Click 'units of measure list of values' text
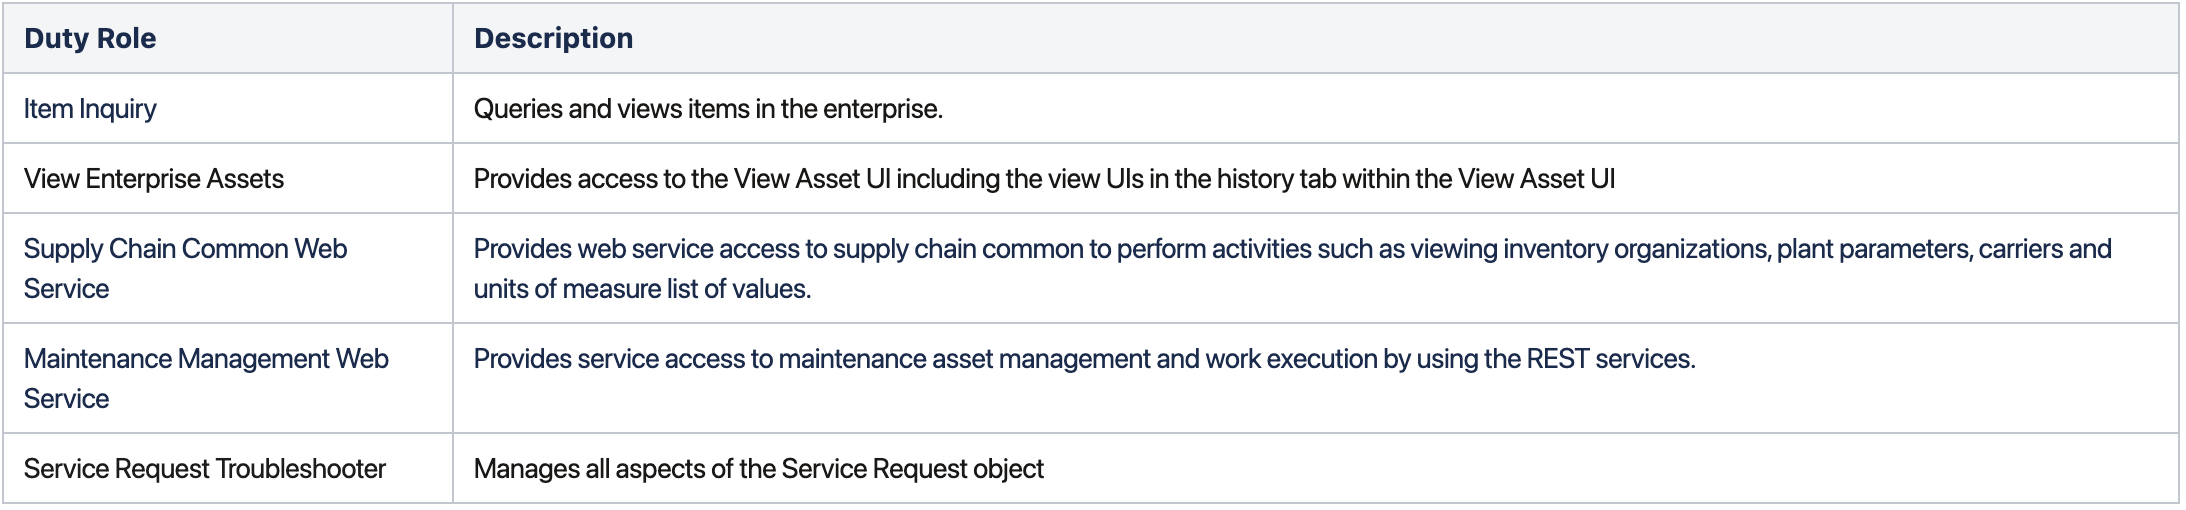 click(x=642, y=288)
